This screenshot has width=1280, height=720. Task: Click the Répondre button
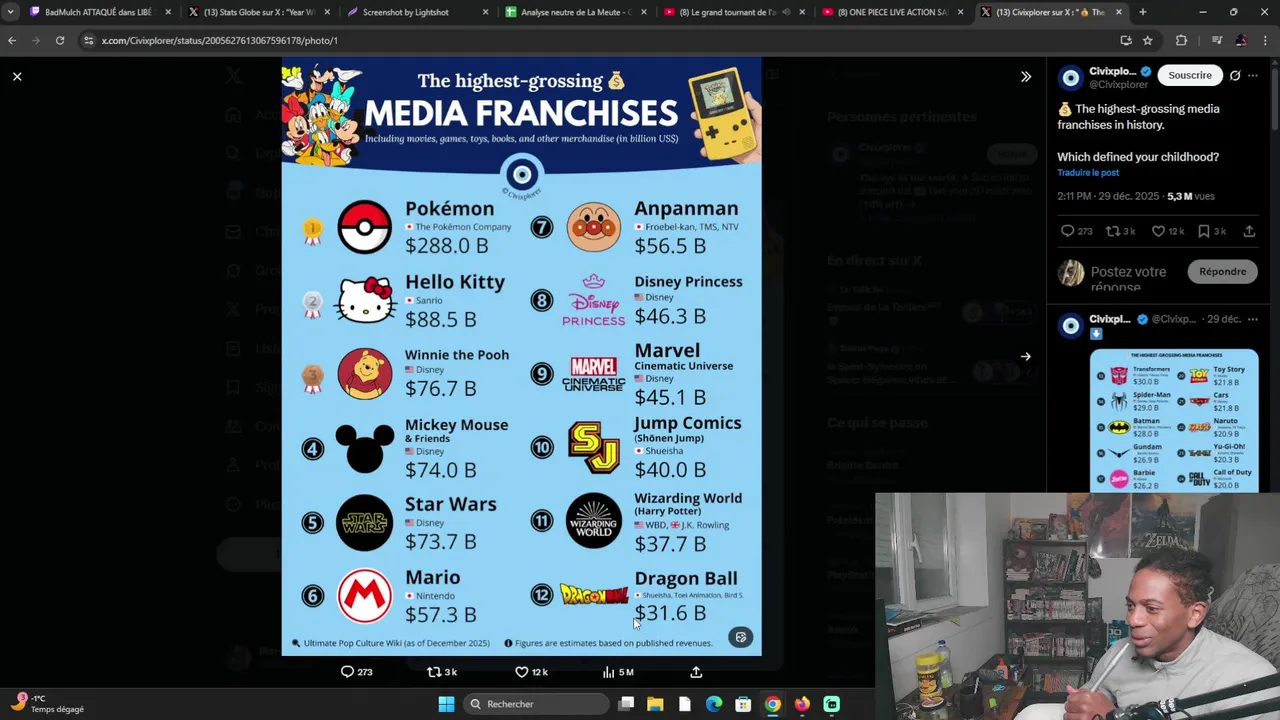pos(1223,271)
